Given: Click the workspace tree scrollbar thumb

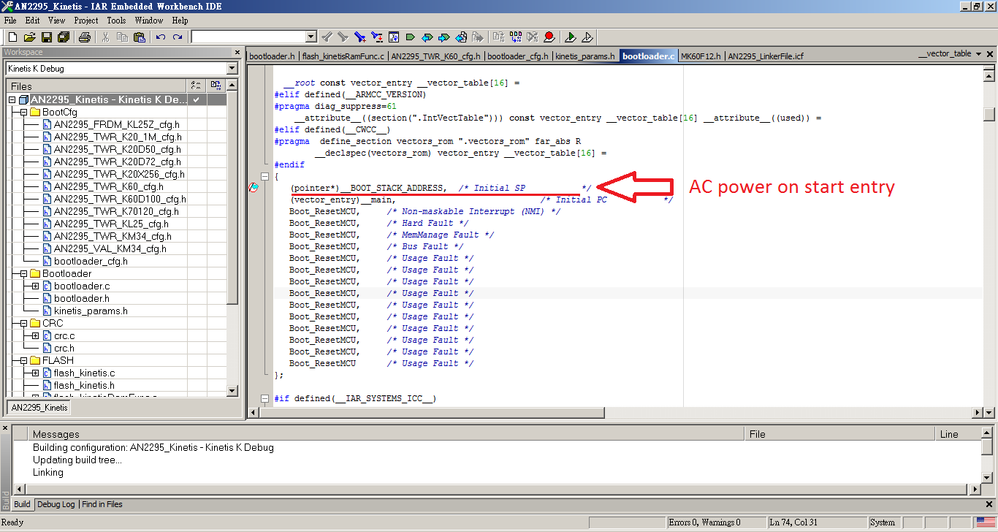Looking at the screenshot, I should [x=232, y=197].
